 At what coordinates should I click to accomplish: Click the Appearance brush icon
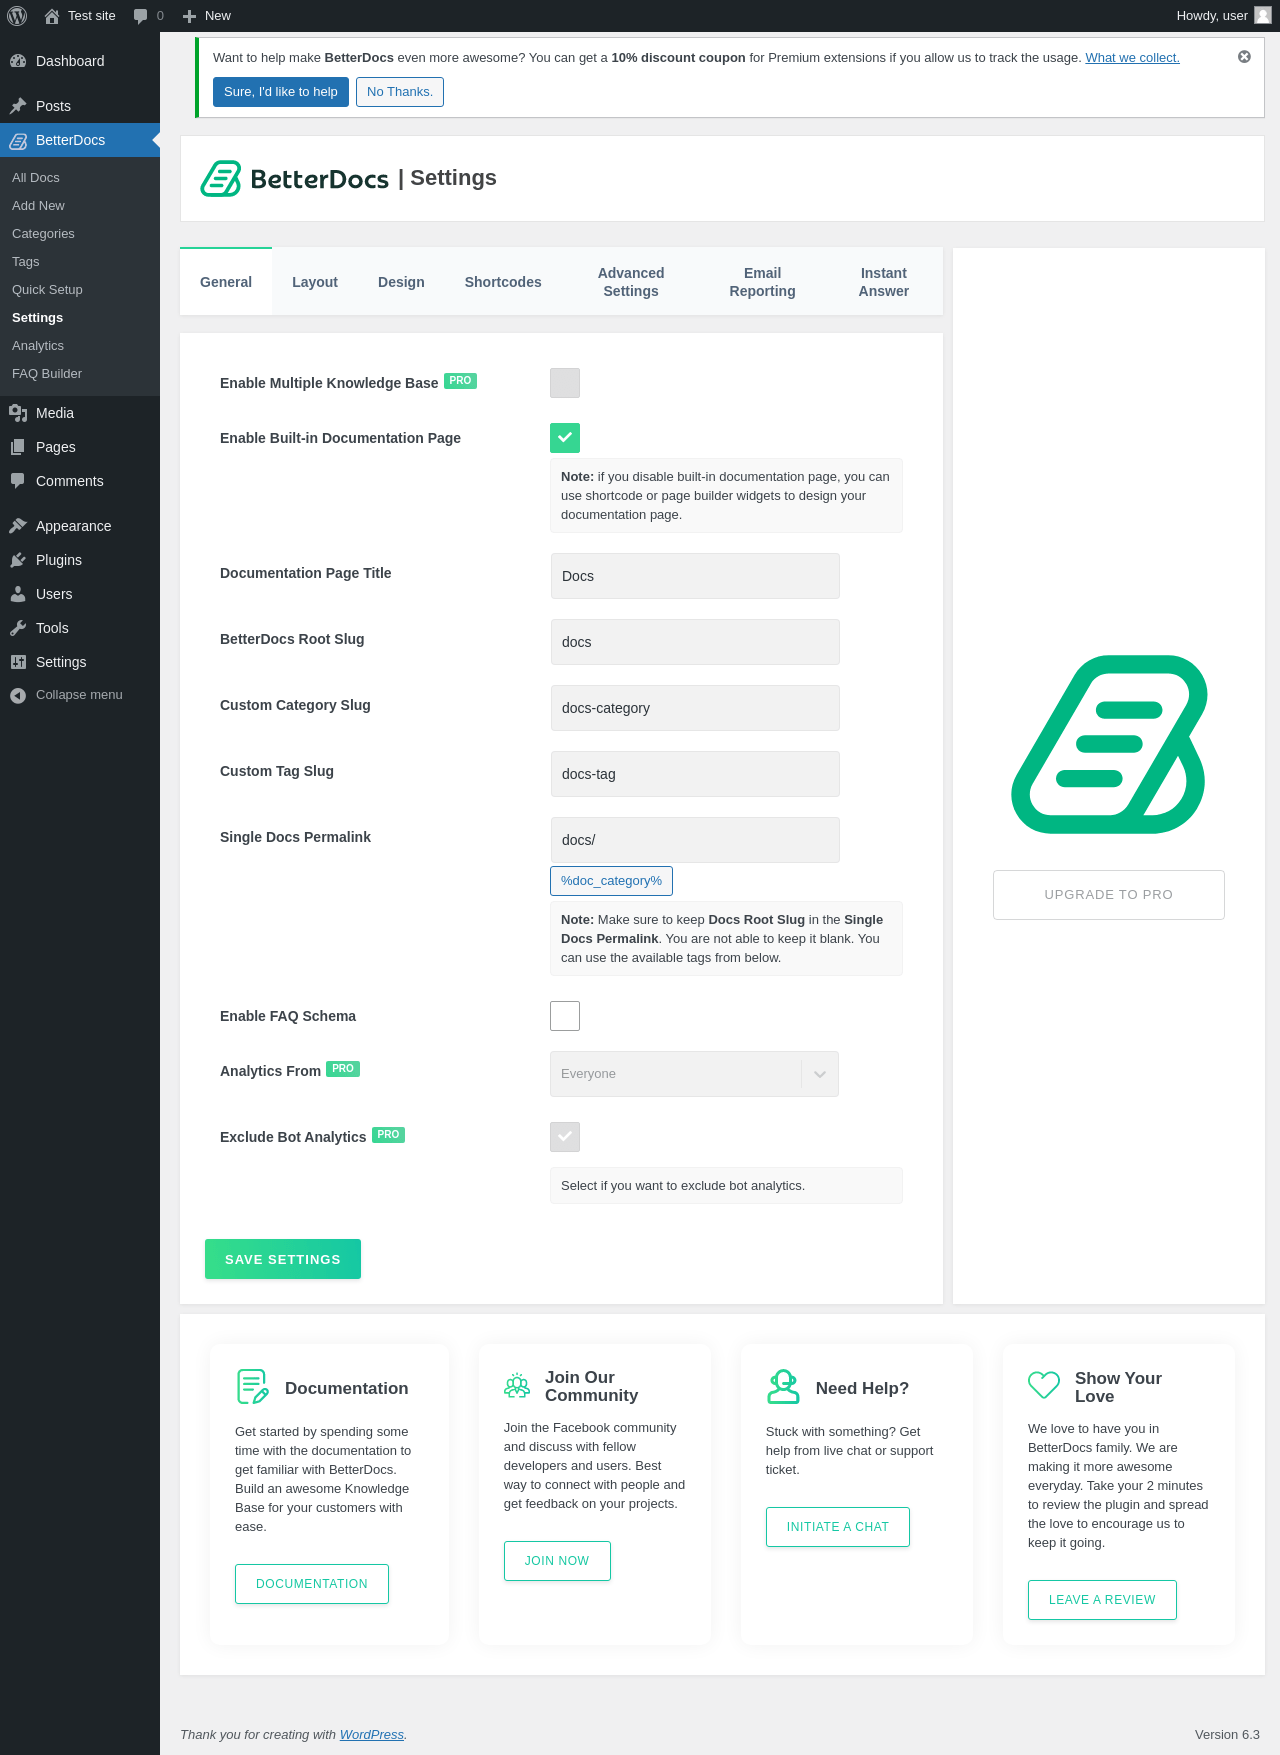(x=18, y=526)
